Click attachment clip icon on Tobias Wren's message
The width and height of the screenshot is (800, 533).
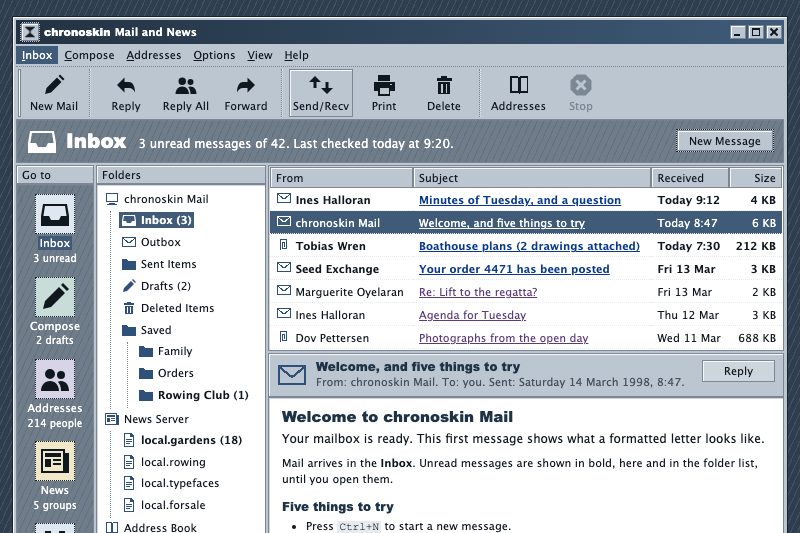[x=284, y=245]
